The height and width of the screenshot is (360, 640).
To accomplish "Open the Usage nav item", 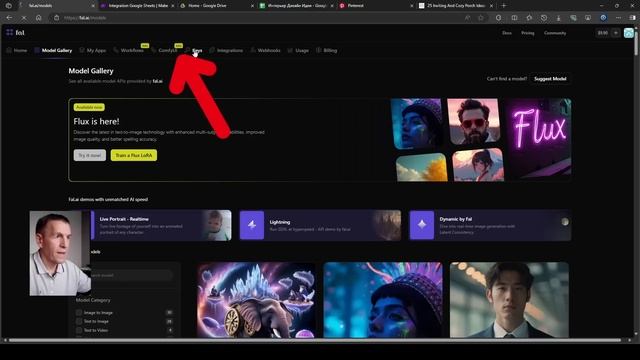I will click(x=298, y=50).
